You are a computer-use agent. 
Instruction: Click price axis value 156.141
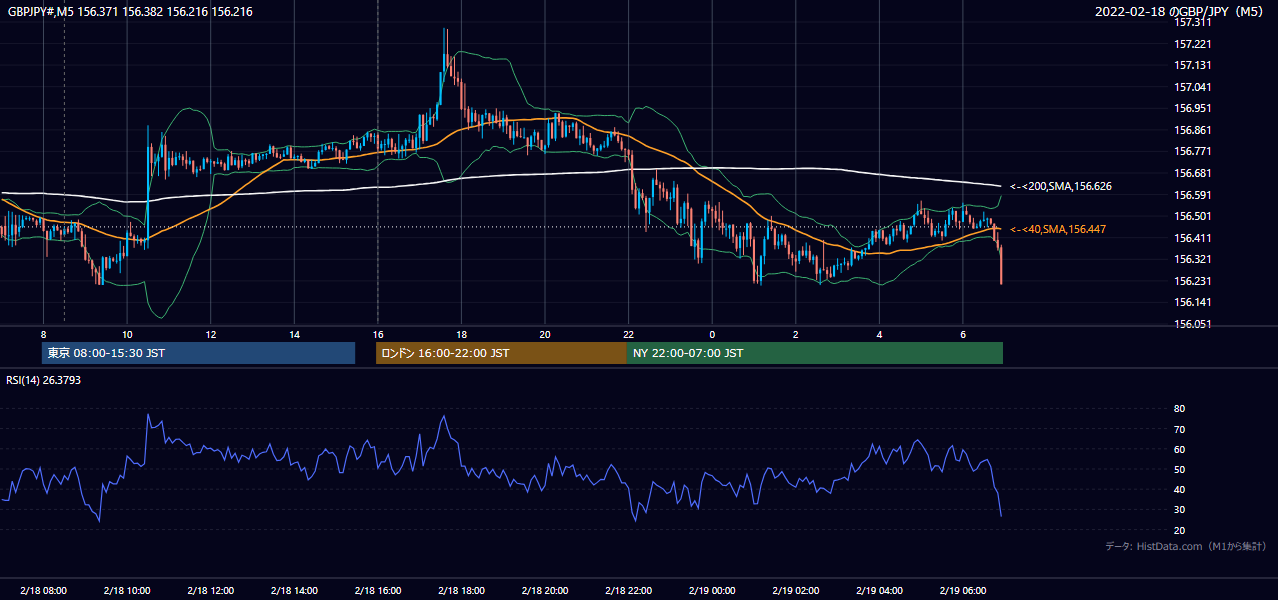1193,302
